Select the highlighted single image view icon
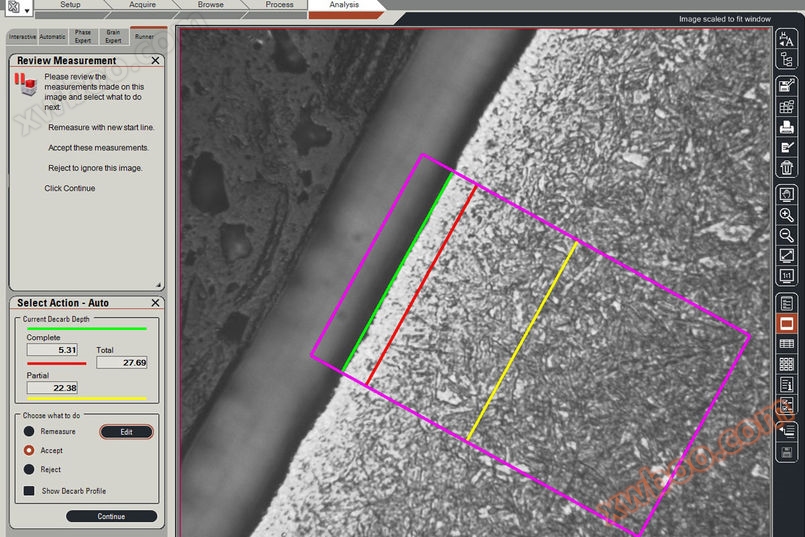 787,324
